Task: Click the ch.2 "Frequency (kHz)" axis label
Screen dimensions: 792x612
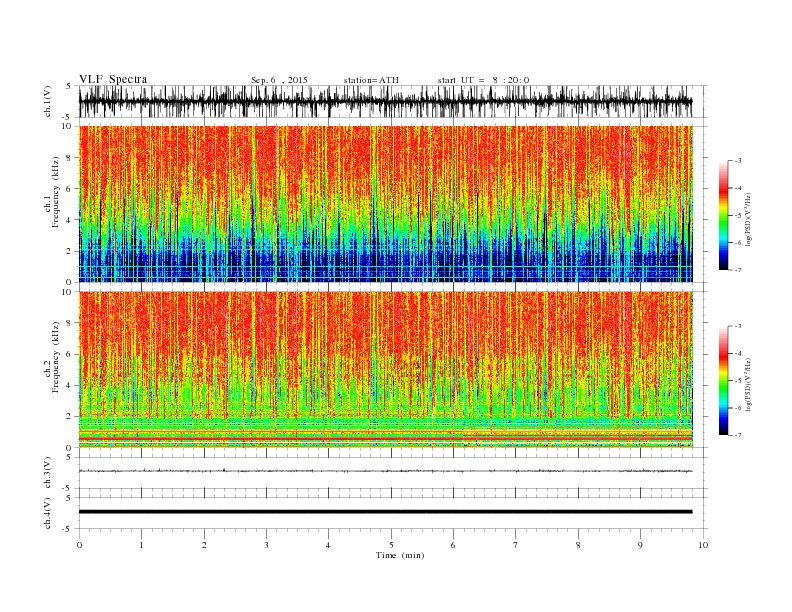Action: [x=55, y=357]
